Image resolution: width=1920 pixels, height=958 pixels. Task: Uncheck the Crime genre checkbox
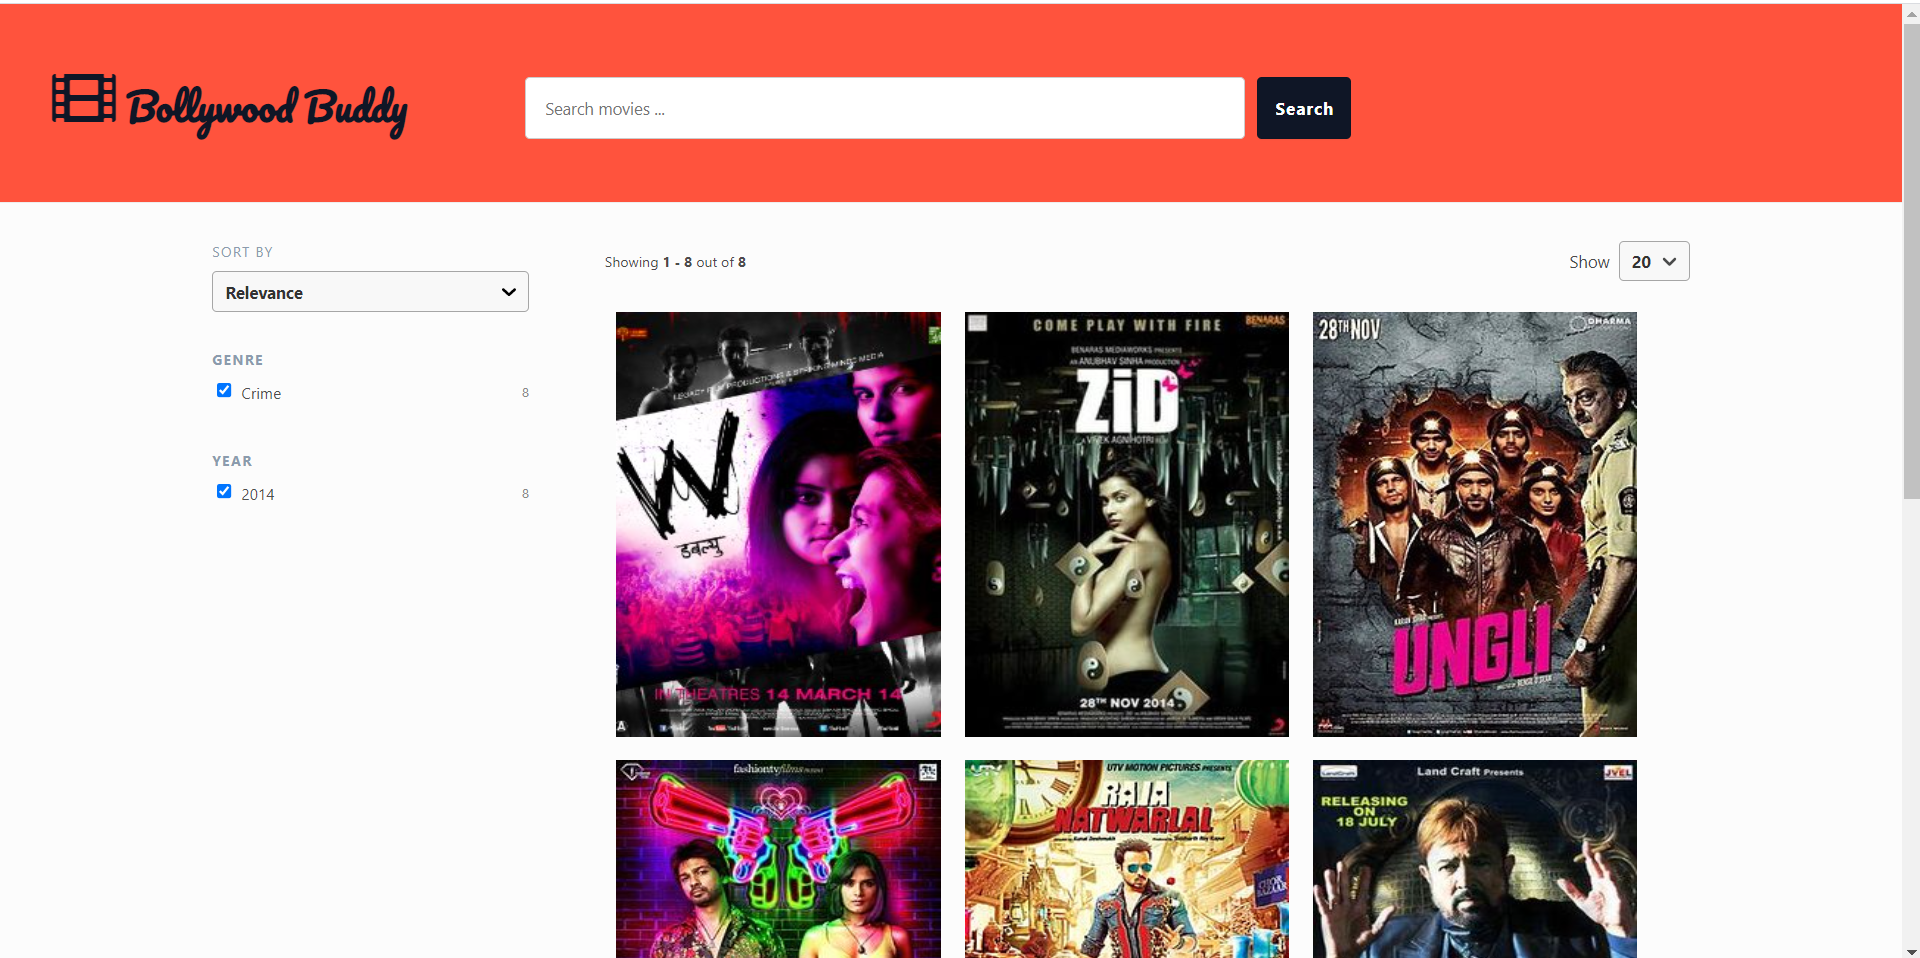click(x=224, y=390)
